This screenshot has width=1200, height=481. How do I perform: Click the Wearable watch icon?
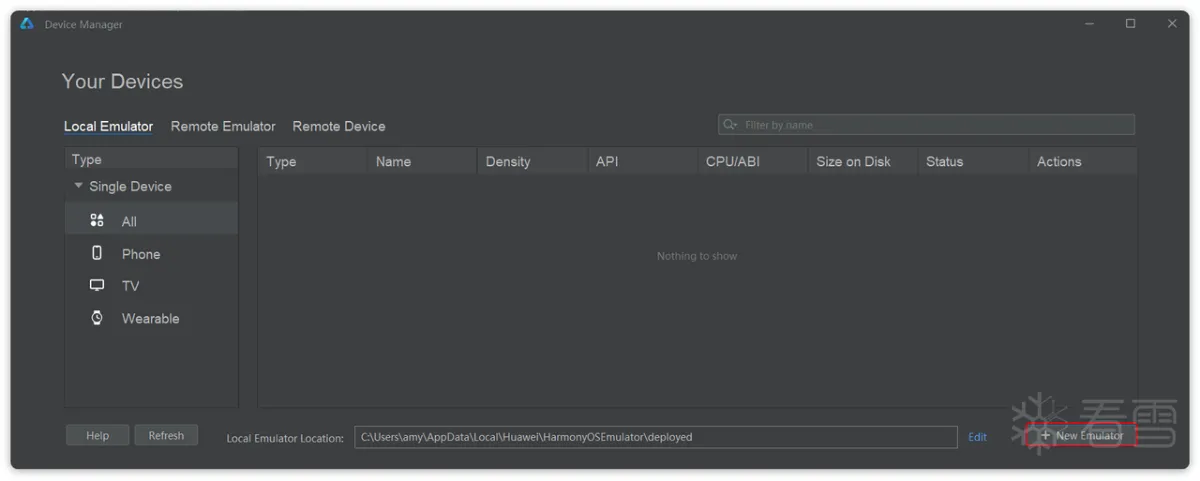[97, 318]
